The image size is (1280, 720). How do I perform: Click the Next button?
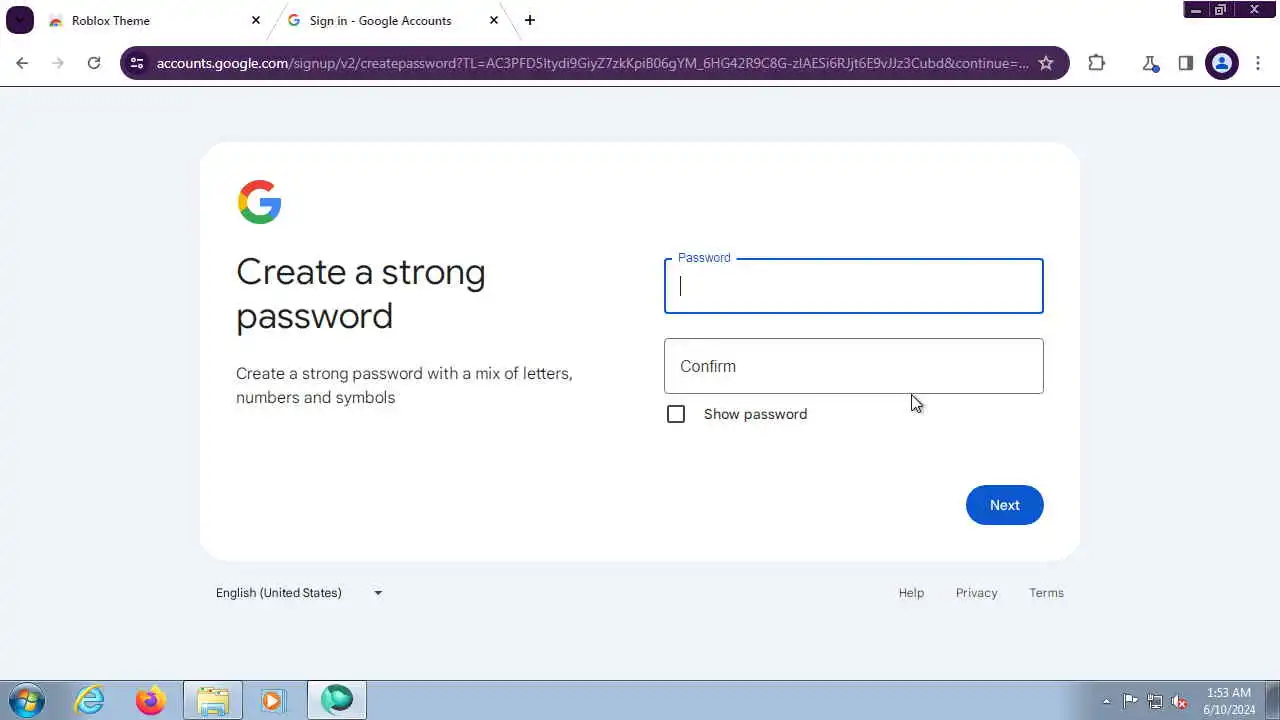tap(1005, 505)
